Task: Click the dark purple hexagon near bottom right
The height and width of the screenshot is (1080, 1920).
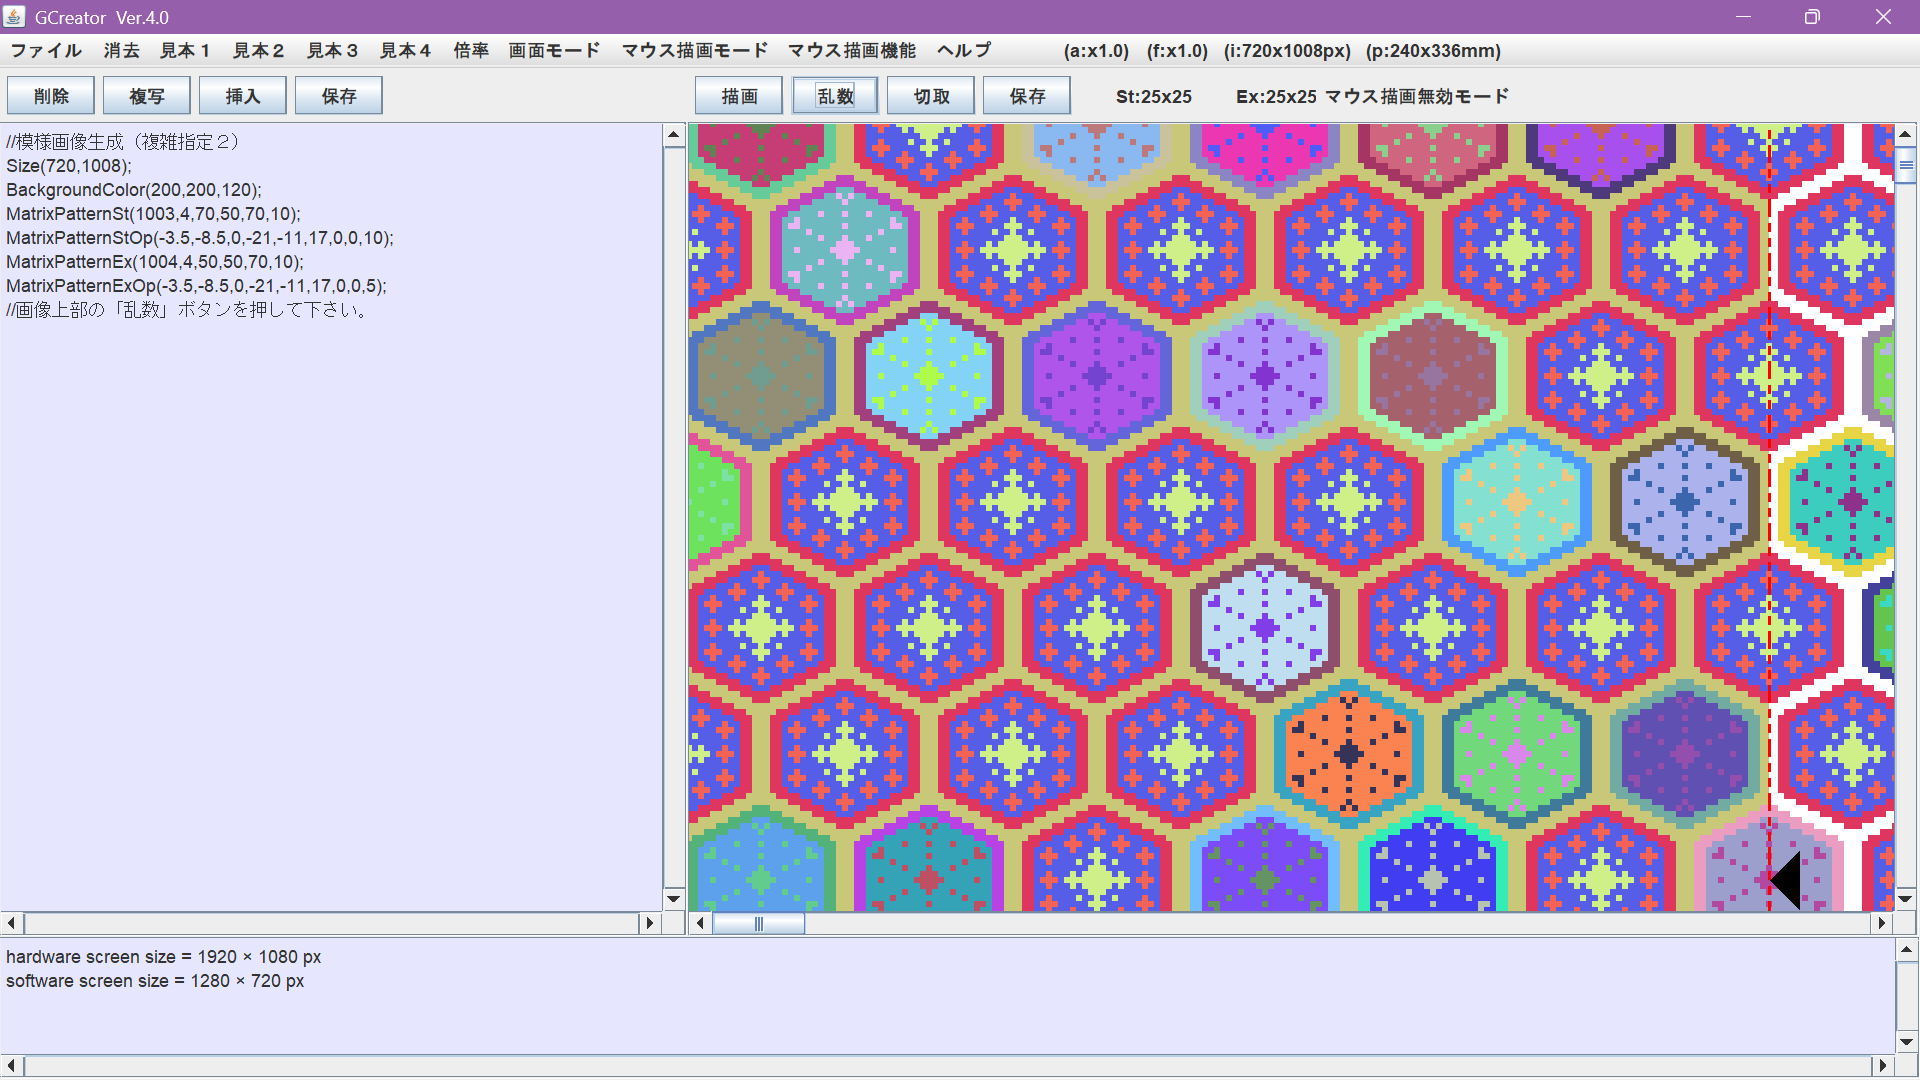Action: coord(1685,754)
